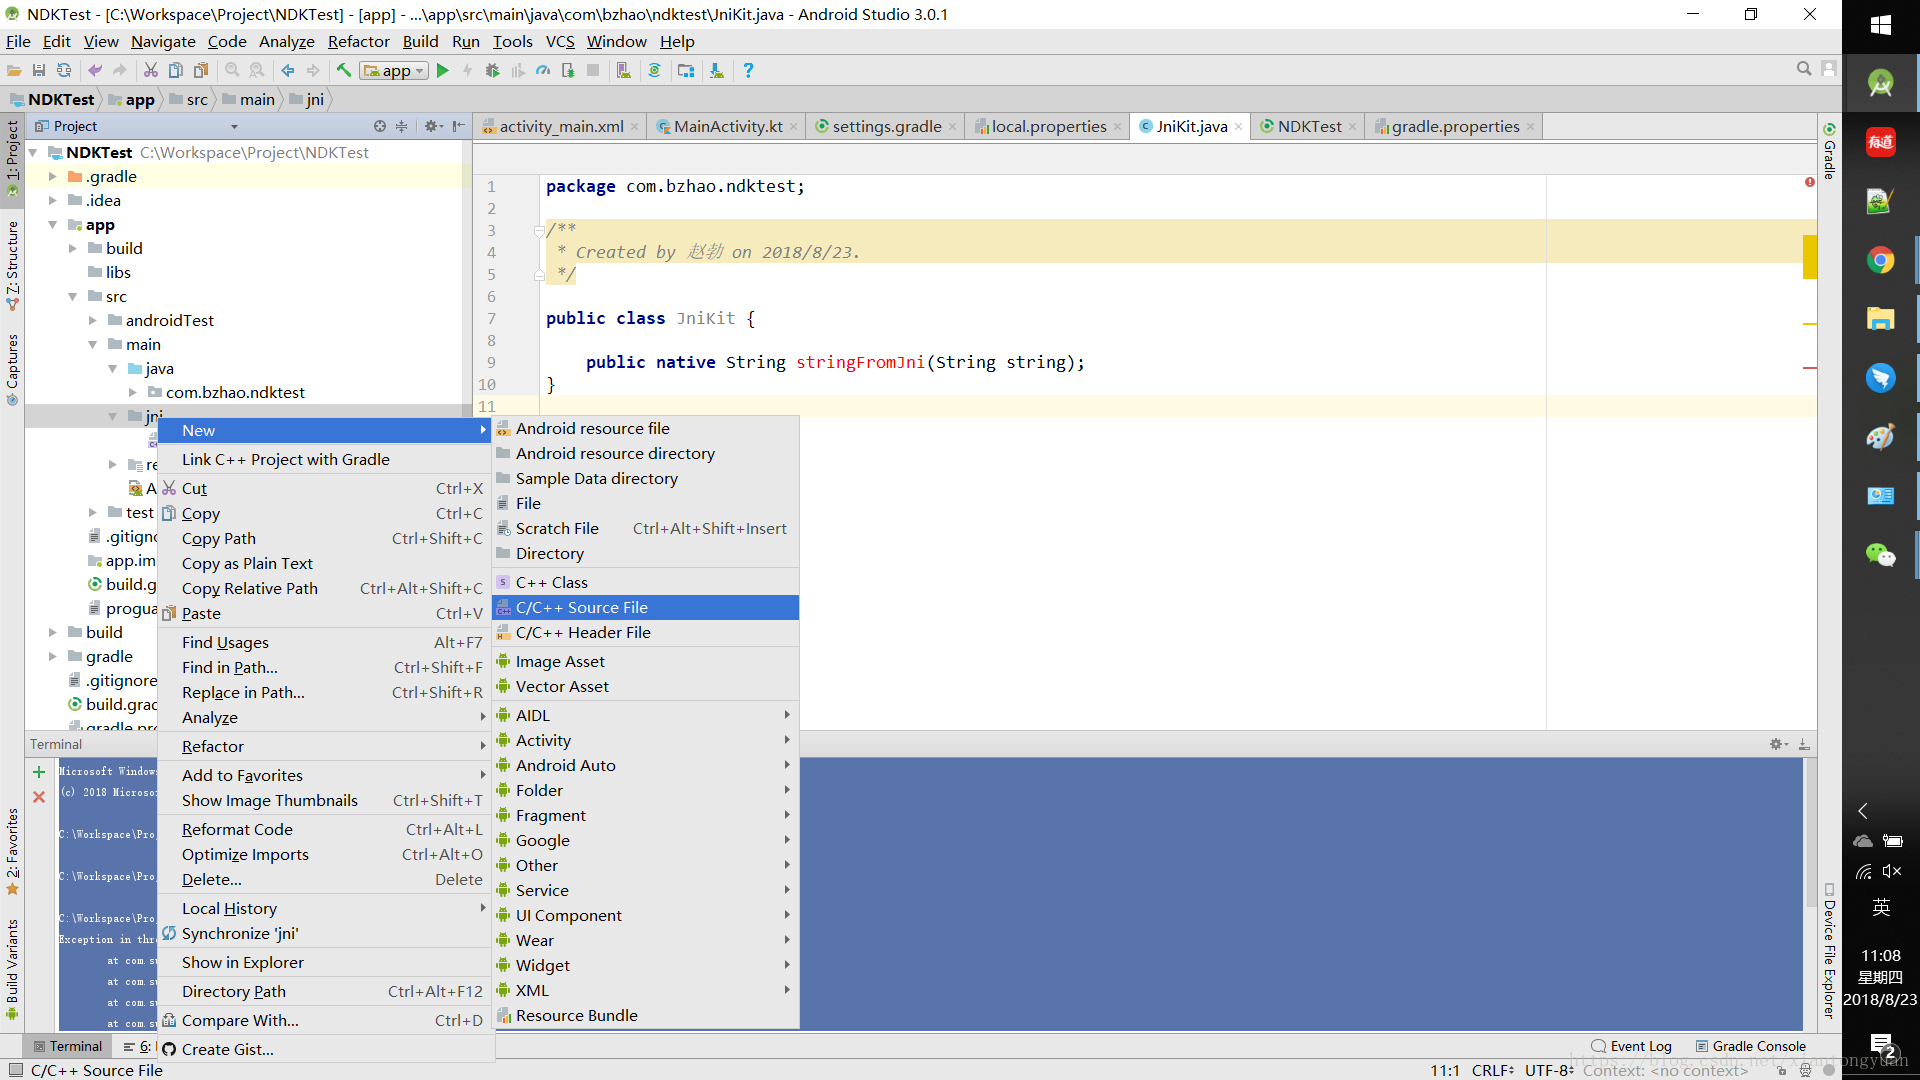Select Find Usages context entry

[x=326, y=642]
